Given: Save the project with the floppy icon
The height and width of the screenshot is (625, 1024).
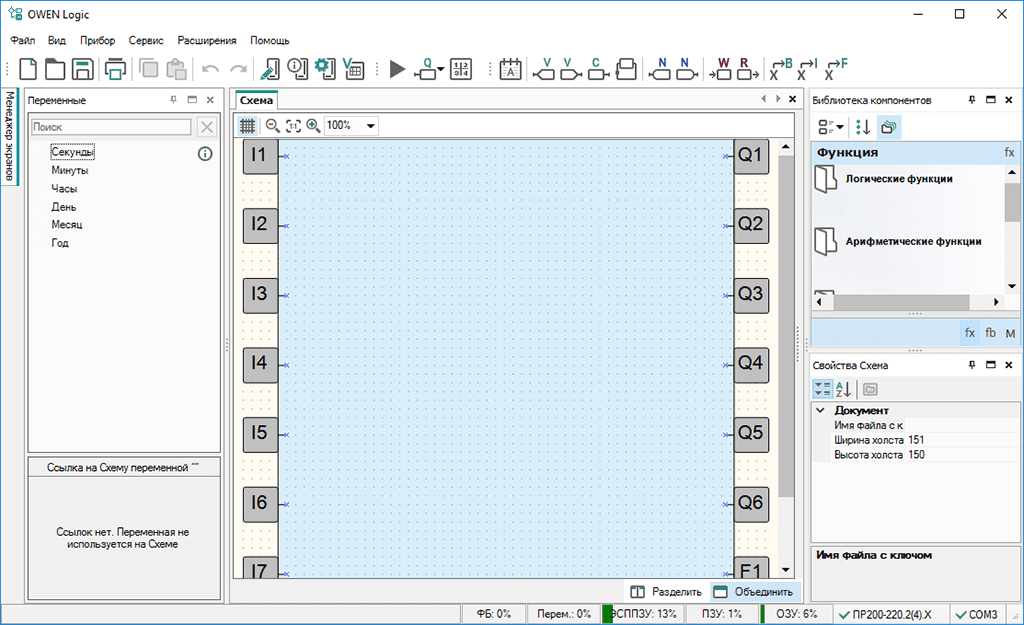Looking at the screenshot, I should click(82, 69).
